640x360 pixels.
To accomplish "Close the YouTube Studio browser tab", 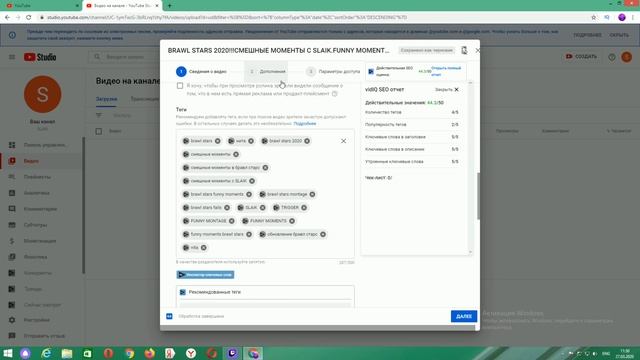I will [157, 6].
